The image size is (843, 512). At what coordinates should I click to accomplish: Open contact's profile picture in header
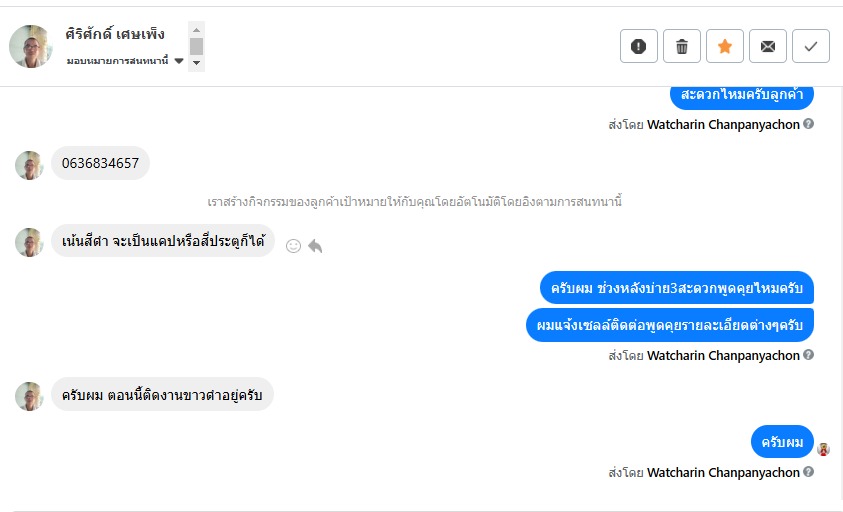point(31,47)
